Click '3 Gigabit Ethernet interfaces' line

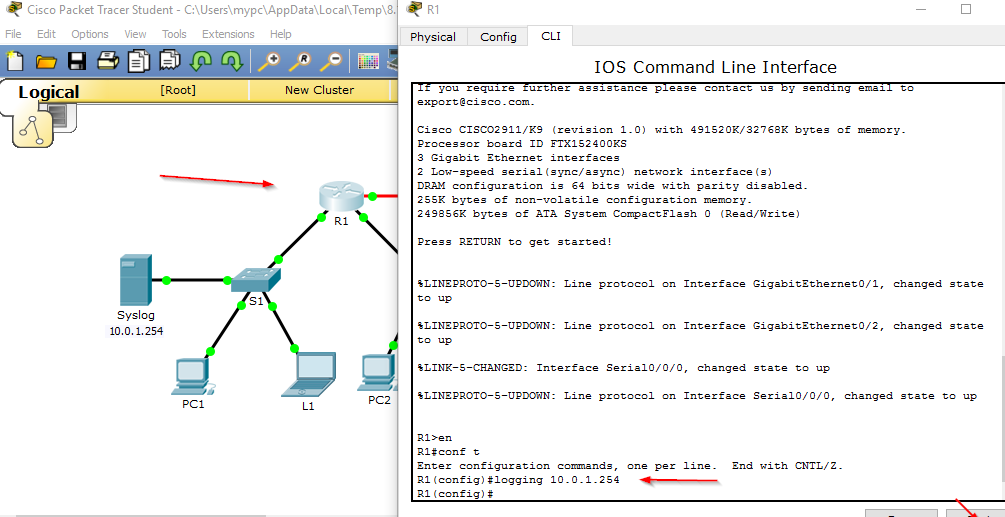point(518,158)
